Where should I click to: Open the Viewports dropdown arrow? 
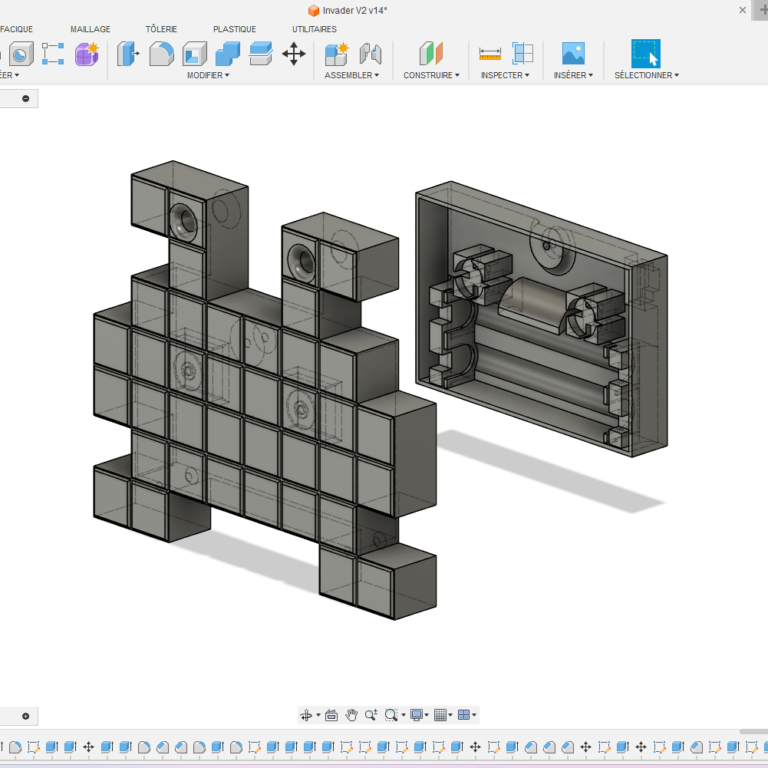(x=474, y=716)
